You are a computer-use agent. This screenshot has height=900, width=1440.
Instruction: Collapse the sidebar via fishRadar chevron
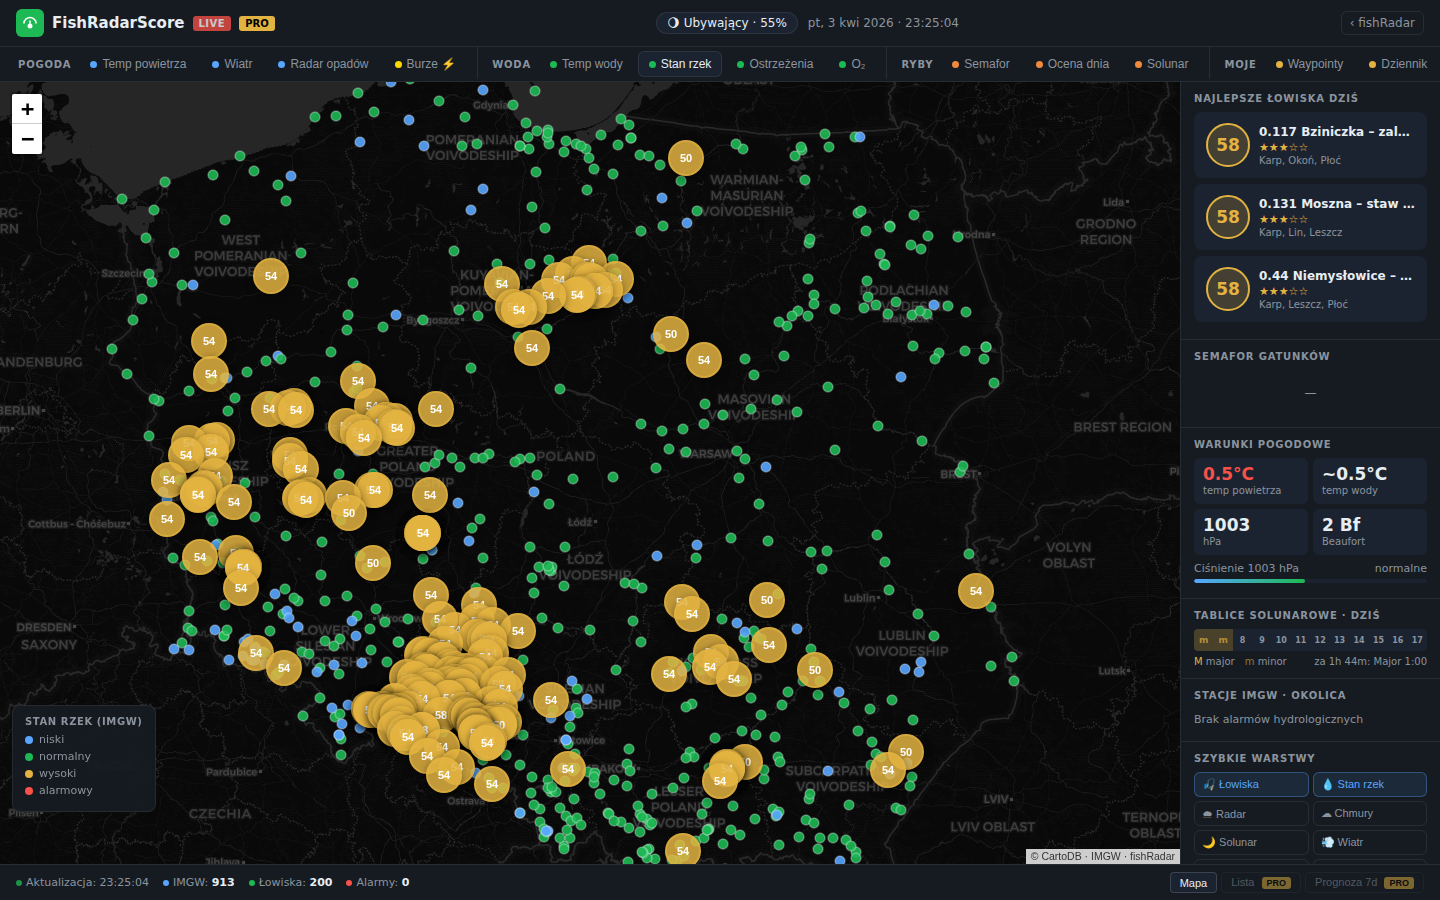click(x=1382, y=22)
